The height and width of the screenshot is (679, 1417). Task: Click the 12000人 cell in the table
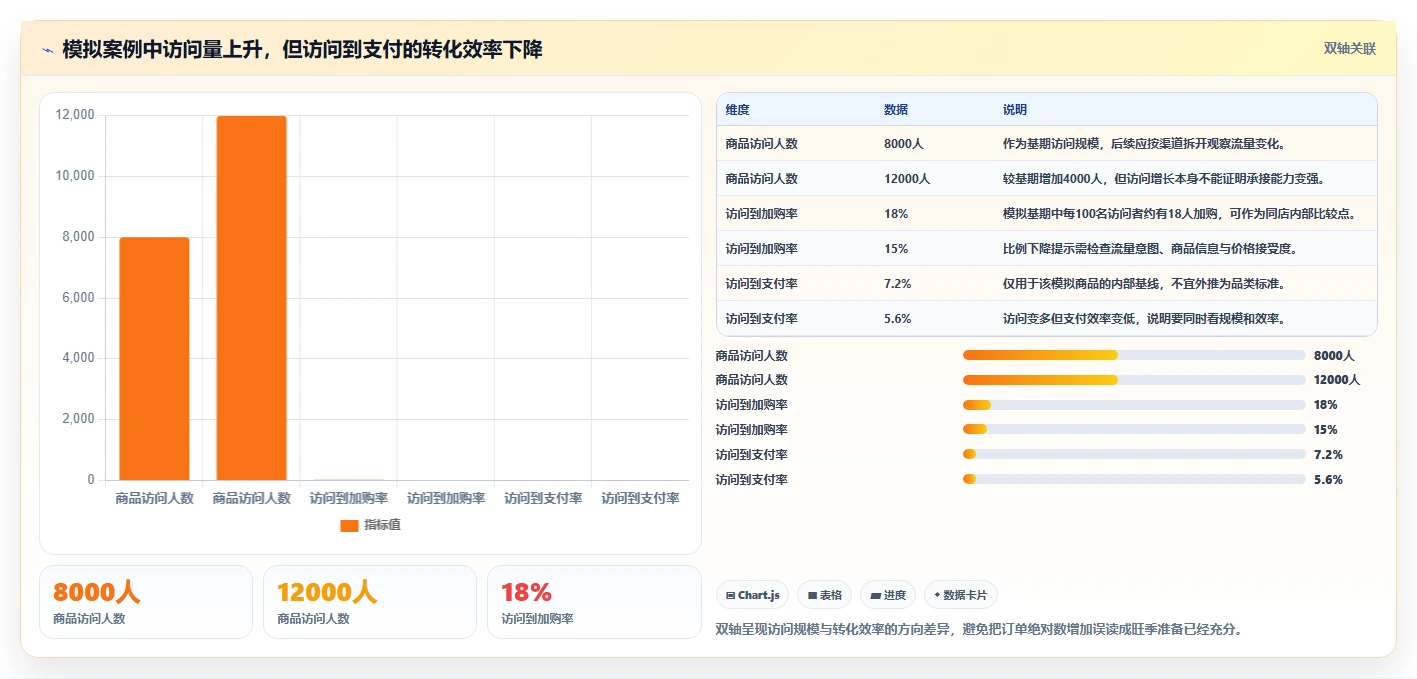pyautogui.click(x=907, y=179)
